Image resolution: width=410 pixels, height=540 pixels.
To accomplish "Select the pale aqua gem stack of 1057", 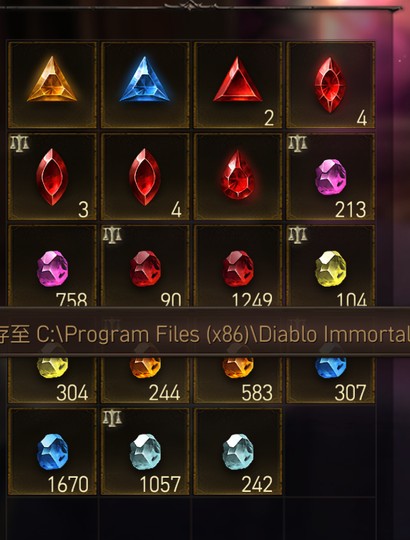I will [x=145, y=451].
